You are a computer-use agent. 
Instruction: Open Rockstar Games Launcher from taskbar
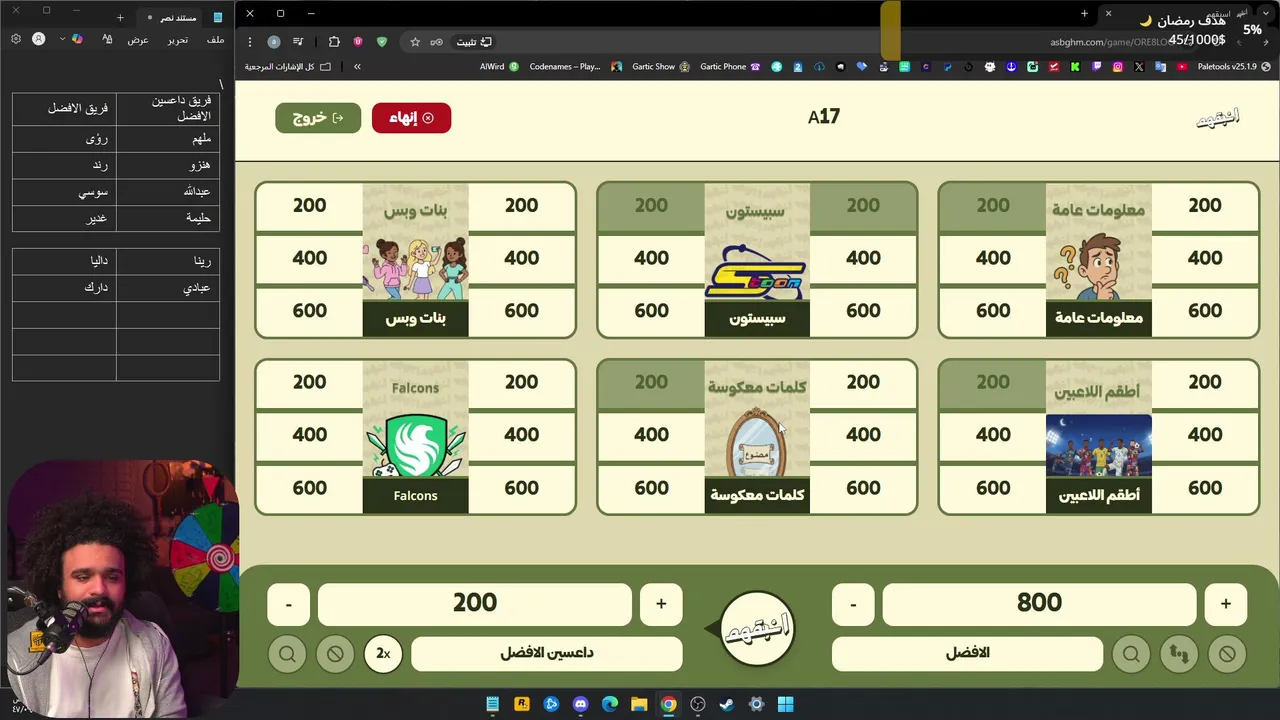tap(521, 704)
